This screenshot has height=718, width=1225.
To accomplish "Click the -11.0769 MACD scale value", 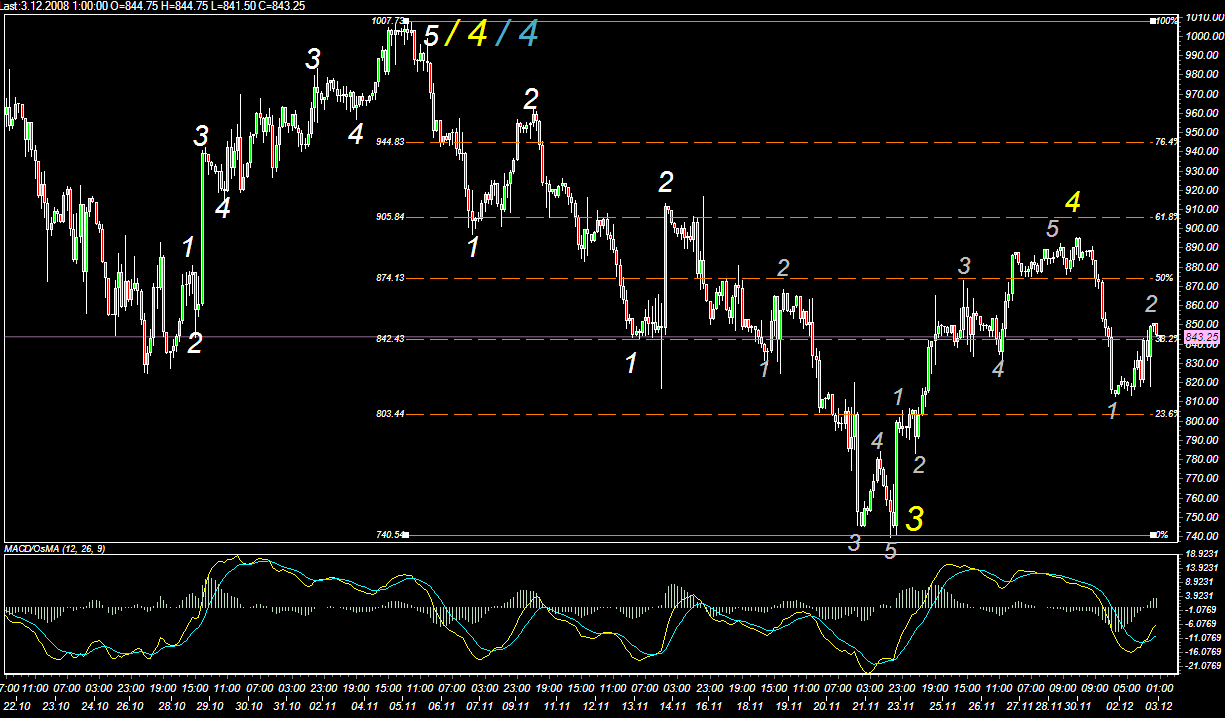I will click(x=1203, y=637).
